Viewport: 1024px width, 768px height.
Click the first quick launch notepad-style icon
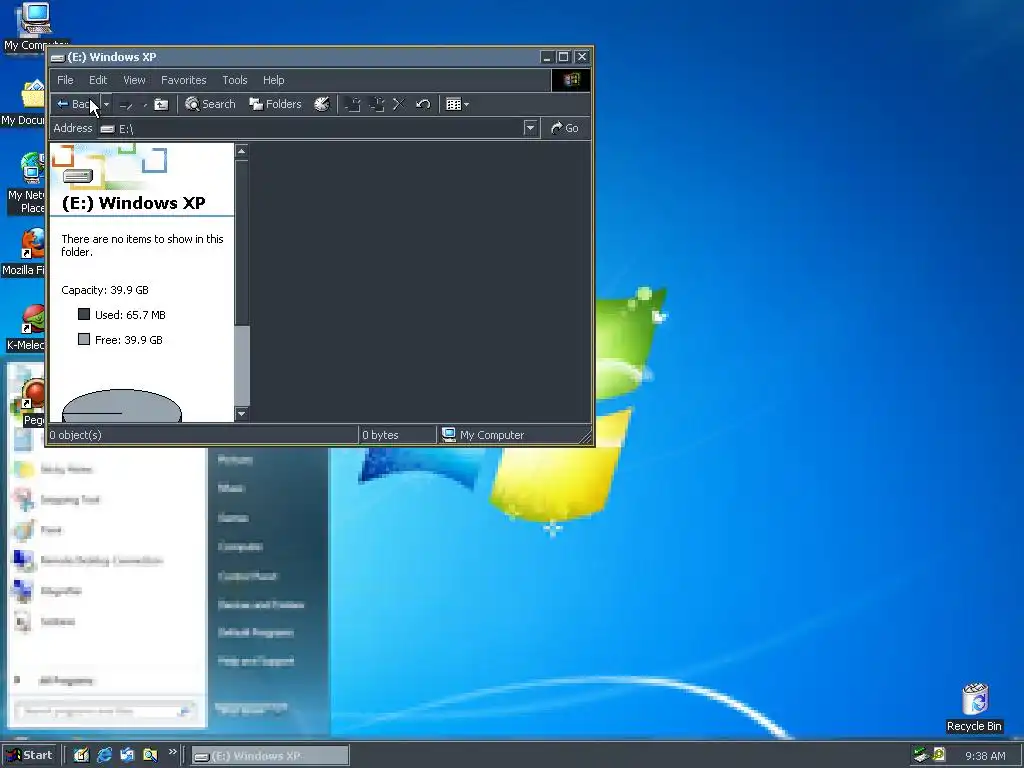click(x=81, y=756)
